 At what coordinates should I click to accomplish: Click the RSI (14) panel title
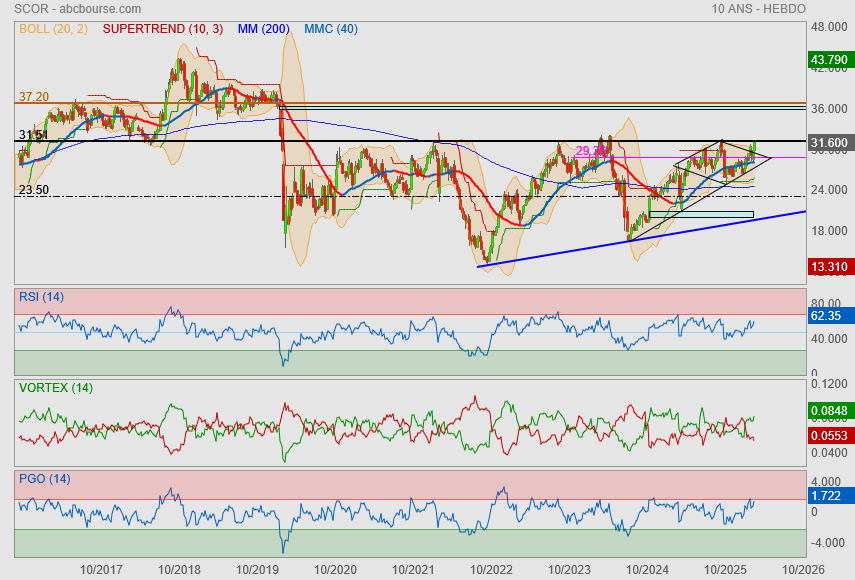click(x=41, y=296)
